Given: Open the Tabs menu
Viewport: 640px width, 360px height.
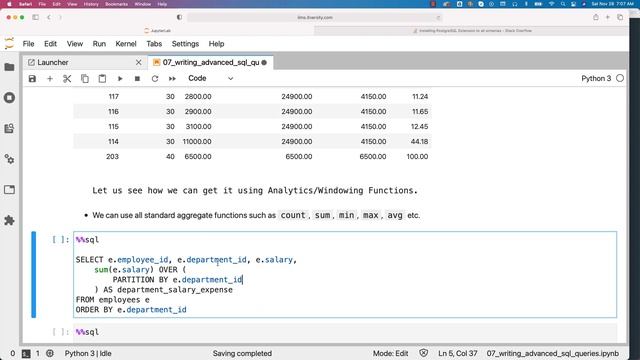Looking at the screenshot, I should (x=154, y=44).
